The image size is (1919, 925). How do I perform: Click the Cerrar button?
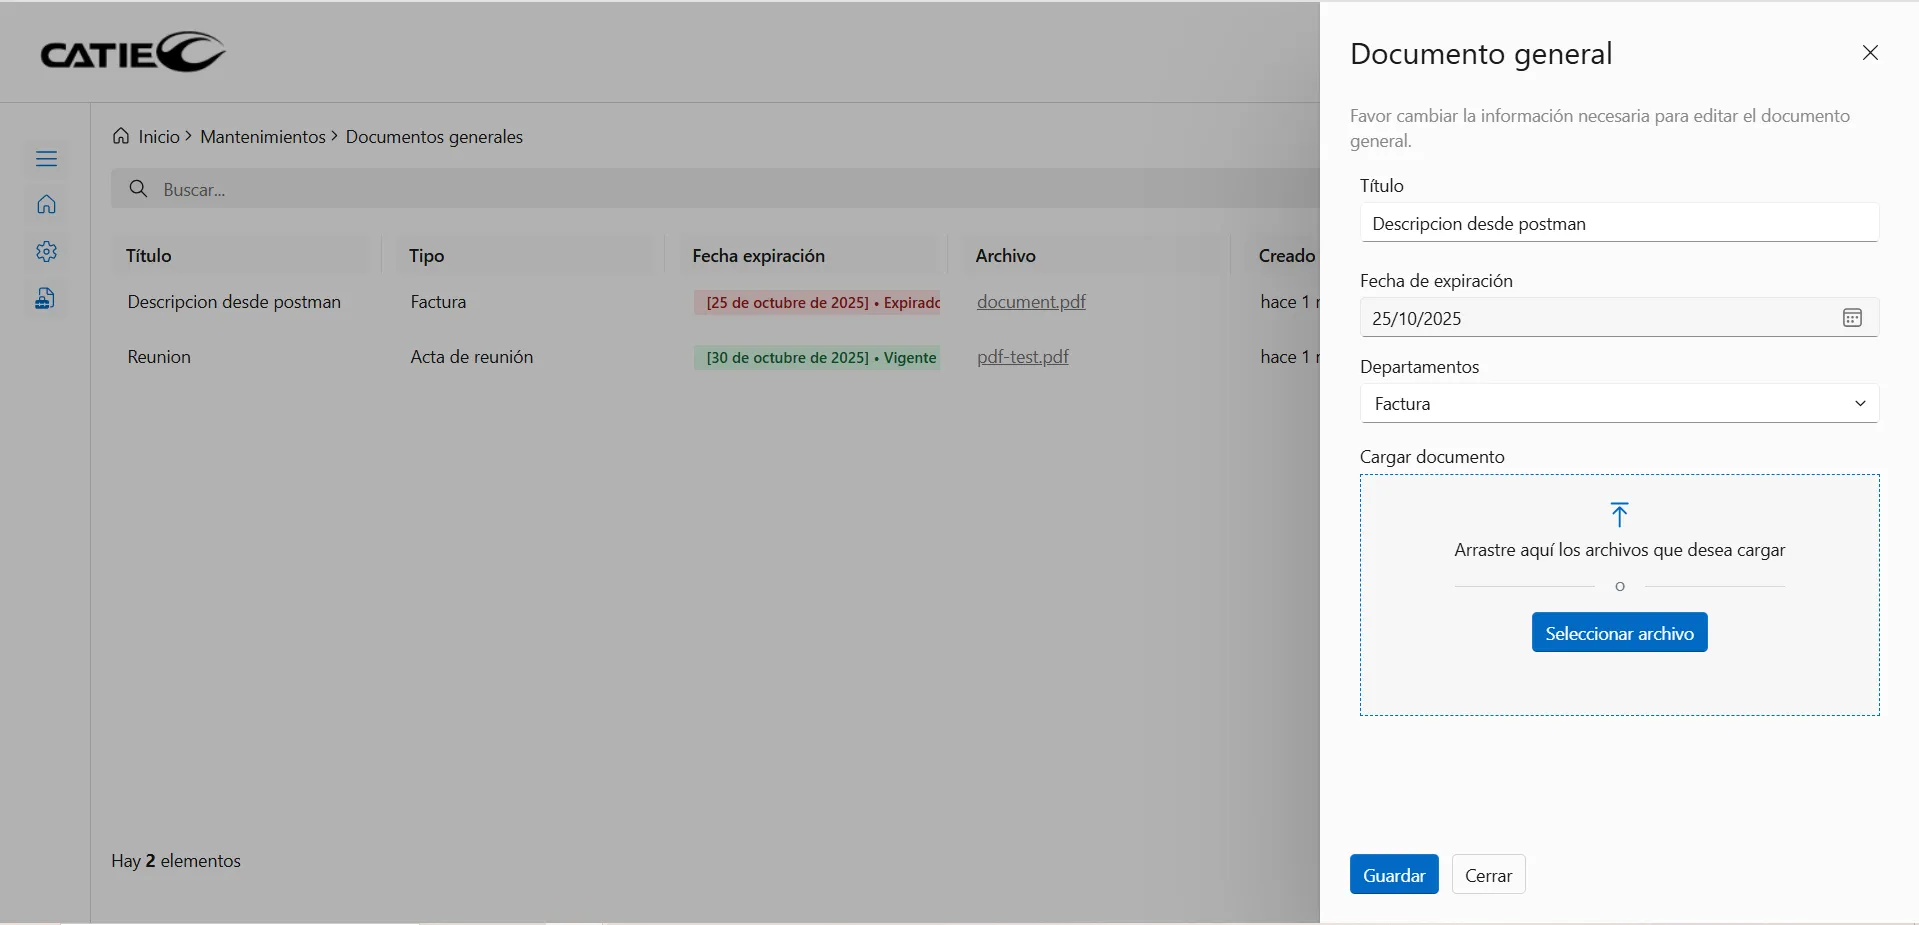[1488, 875]
